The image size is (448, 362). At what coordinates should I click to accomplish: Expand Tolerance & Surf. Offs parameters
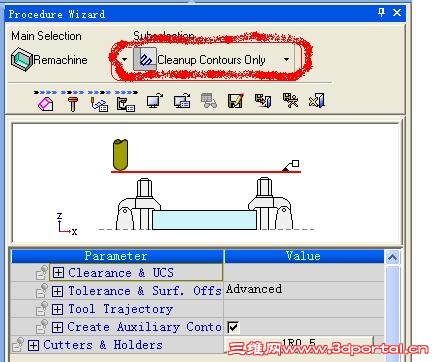click(57, 291)
